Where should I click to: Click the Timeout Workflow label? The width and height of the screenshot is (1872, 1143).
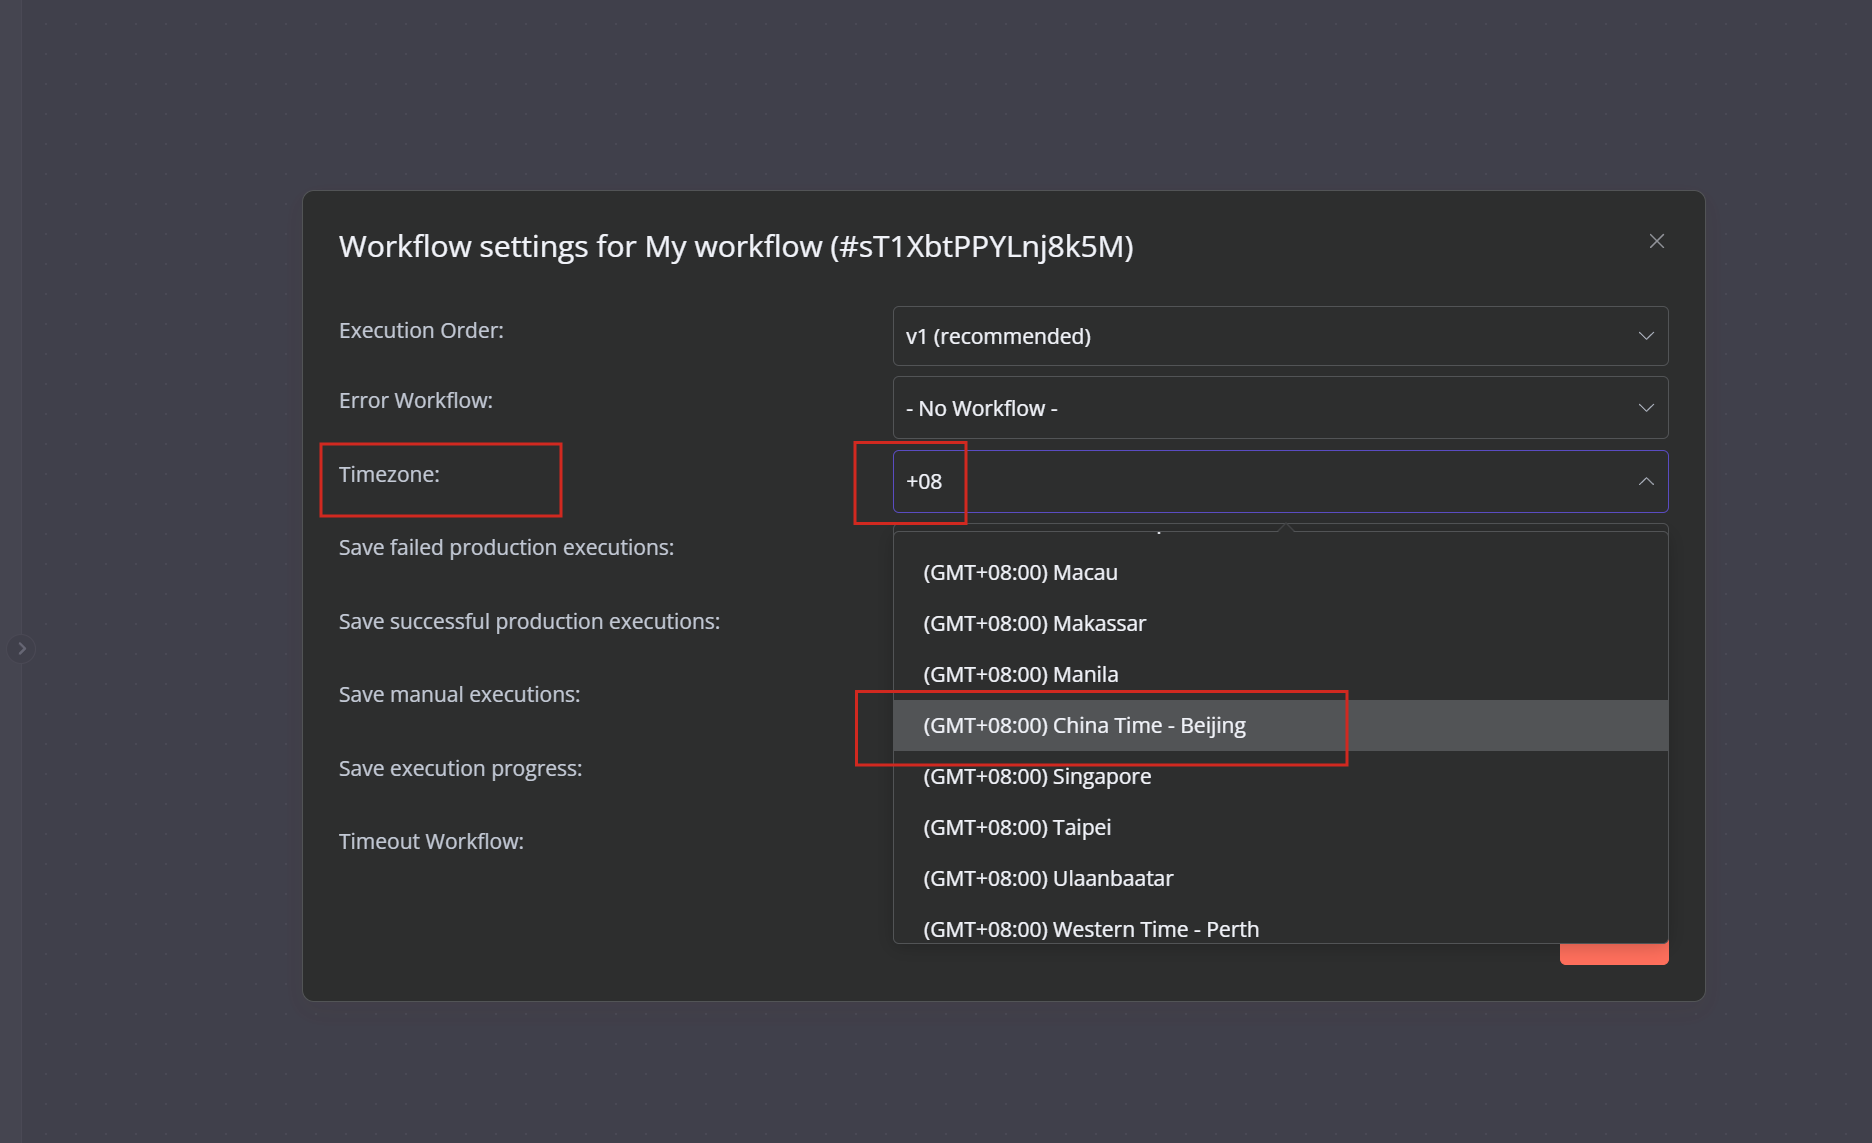click(431, 842)
